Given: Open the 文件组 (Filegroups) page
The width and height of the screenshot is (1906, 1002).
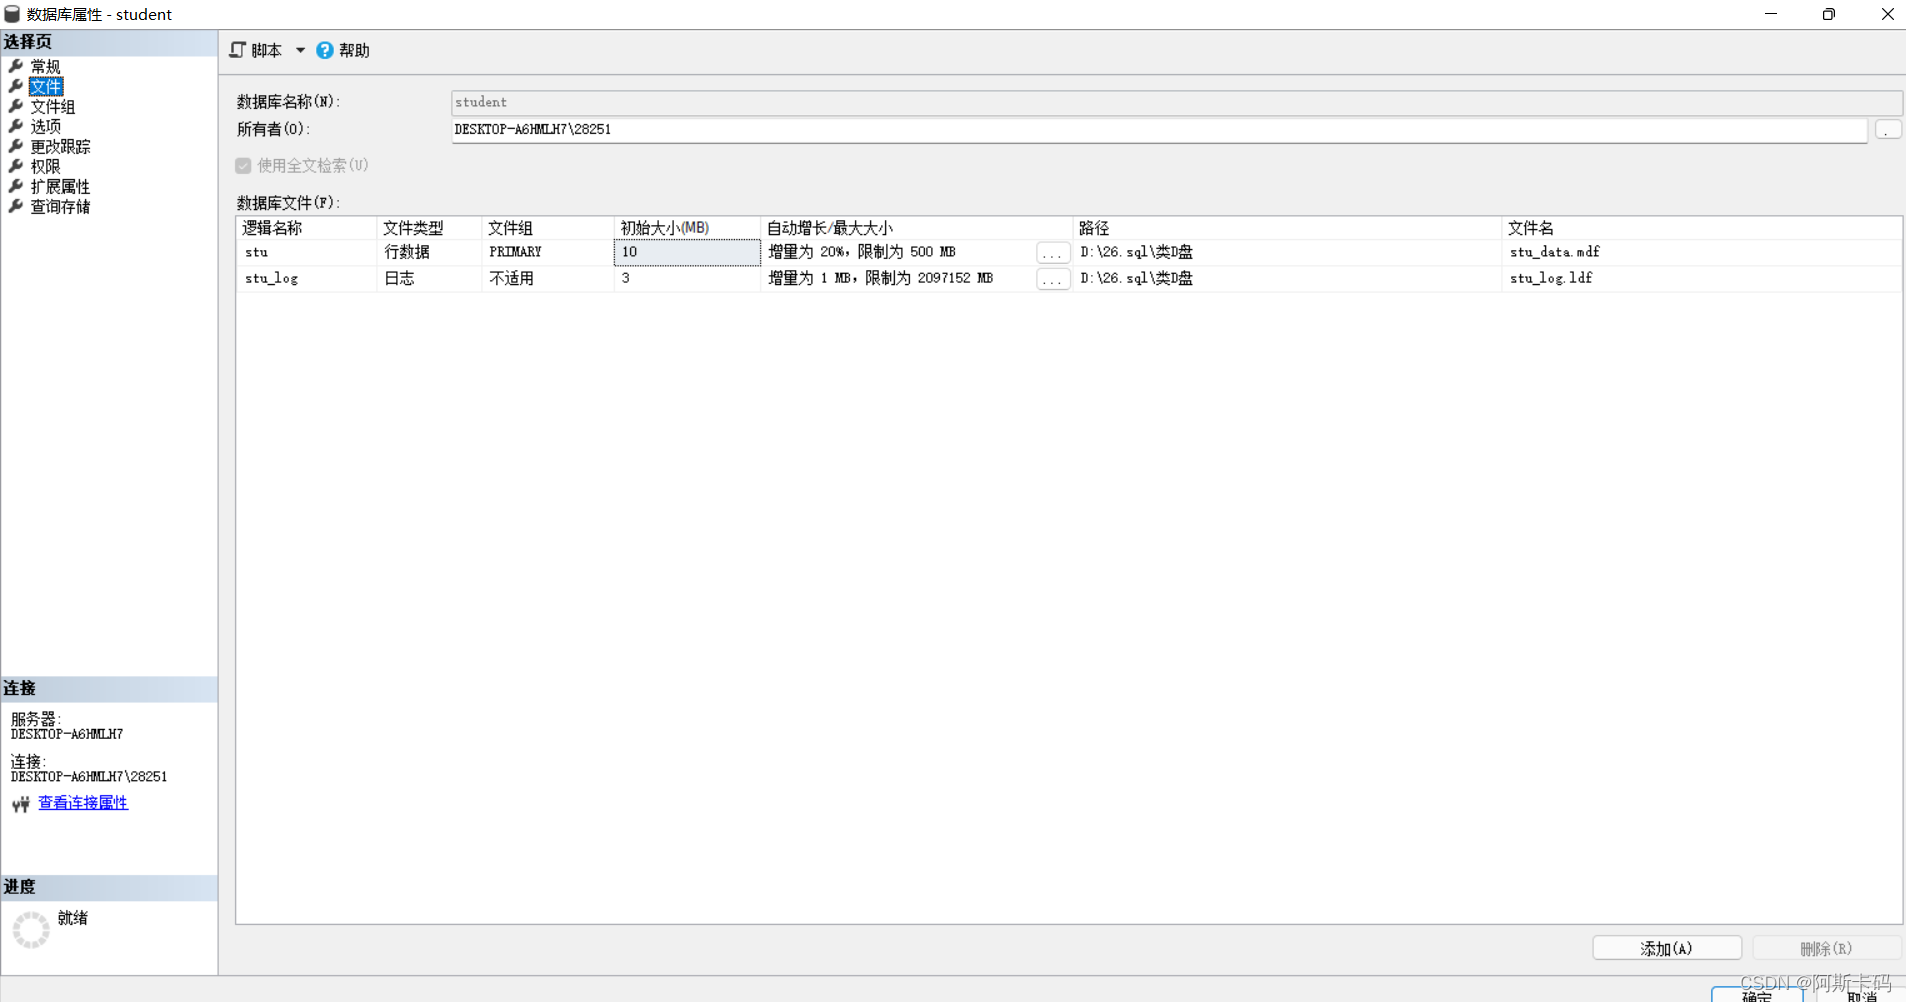Looking at the screenshot, I should click(x=52, y=106).
